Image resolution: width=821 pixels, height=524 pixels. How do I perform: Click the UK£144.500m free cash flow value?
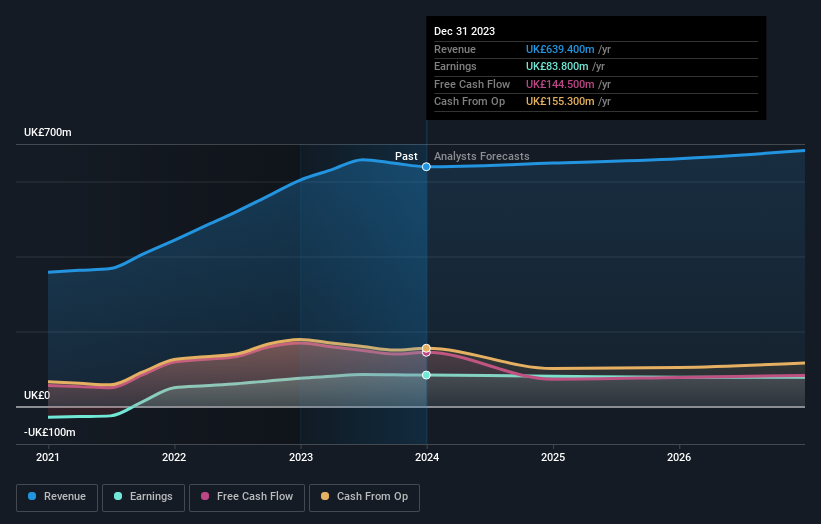[560, 84]
